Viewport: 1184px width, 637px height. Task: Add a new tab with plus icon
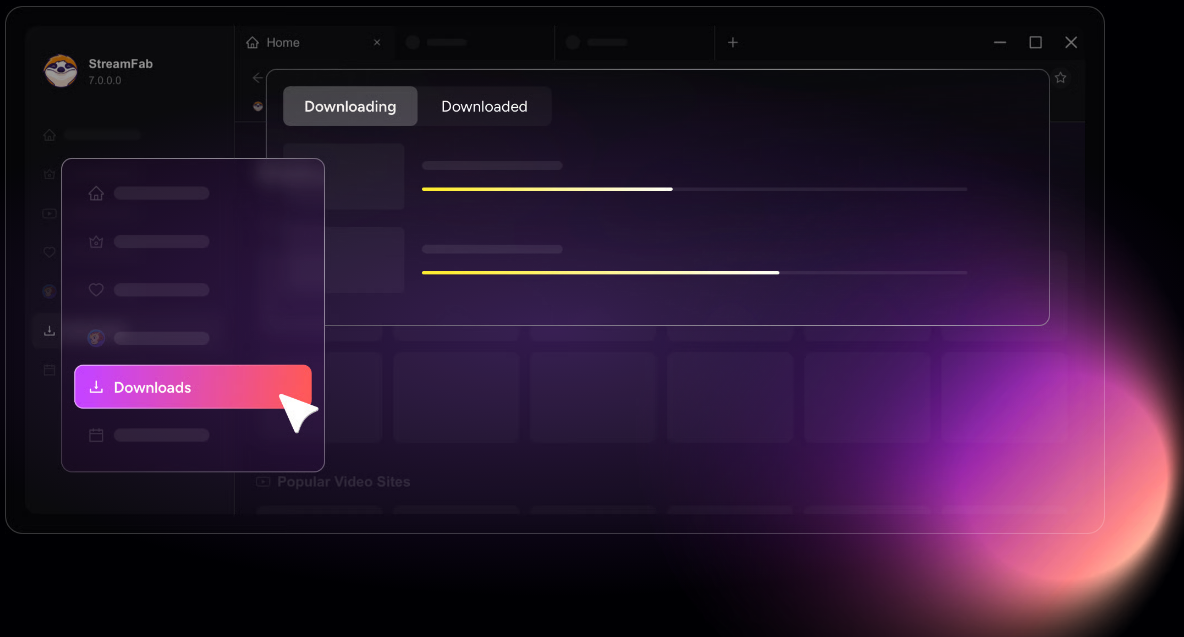coord(733,43)
